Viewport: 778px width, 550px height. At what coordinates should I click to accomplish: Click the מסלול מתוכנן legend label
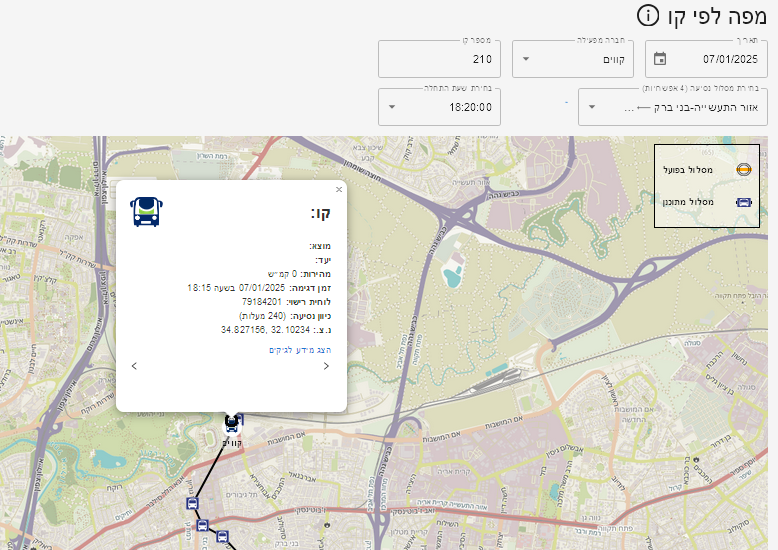[688, 202]
